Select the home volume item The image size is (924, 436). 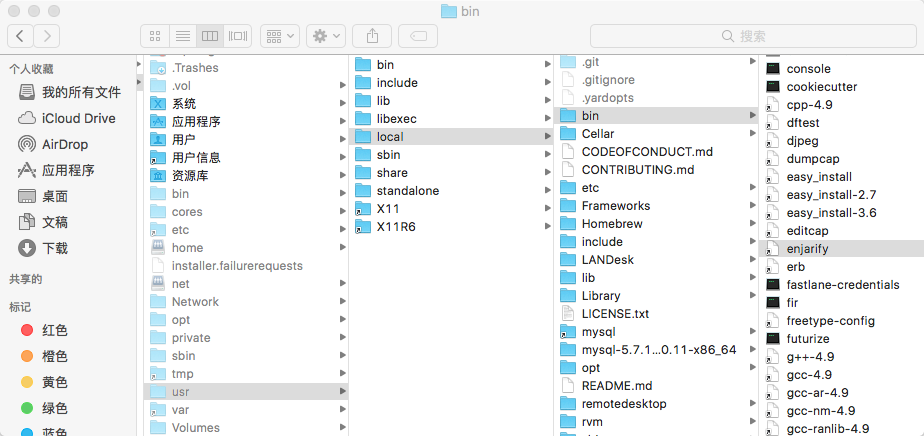[246, 247]
